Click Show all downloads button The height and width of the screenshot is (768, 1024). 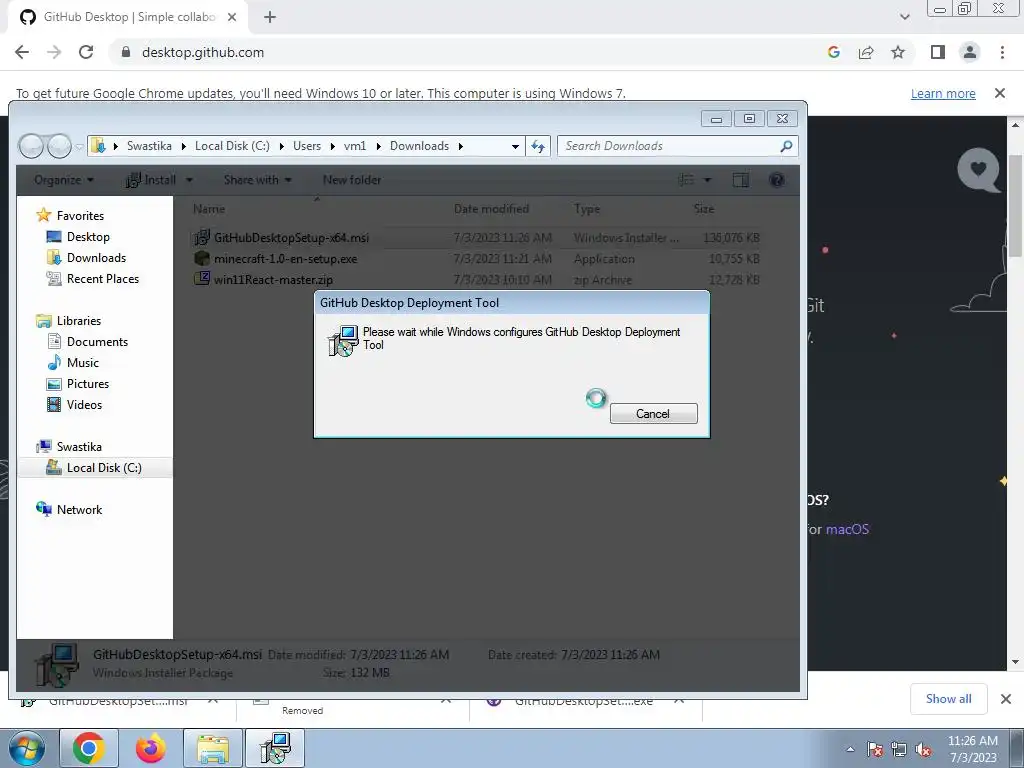[x=948, y=699]
